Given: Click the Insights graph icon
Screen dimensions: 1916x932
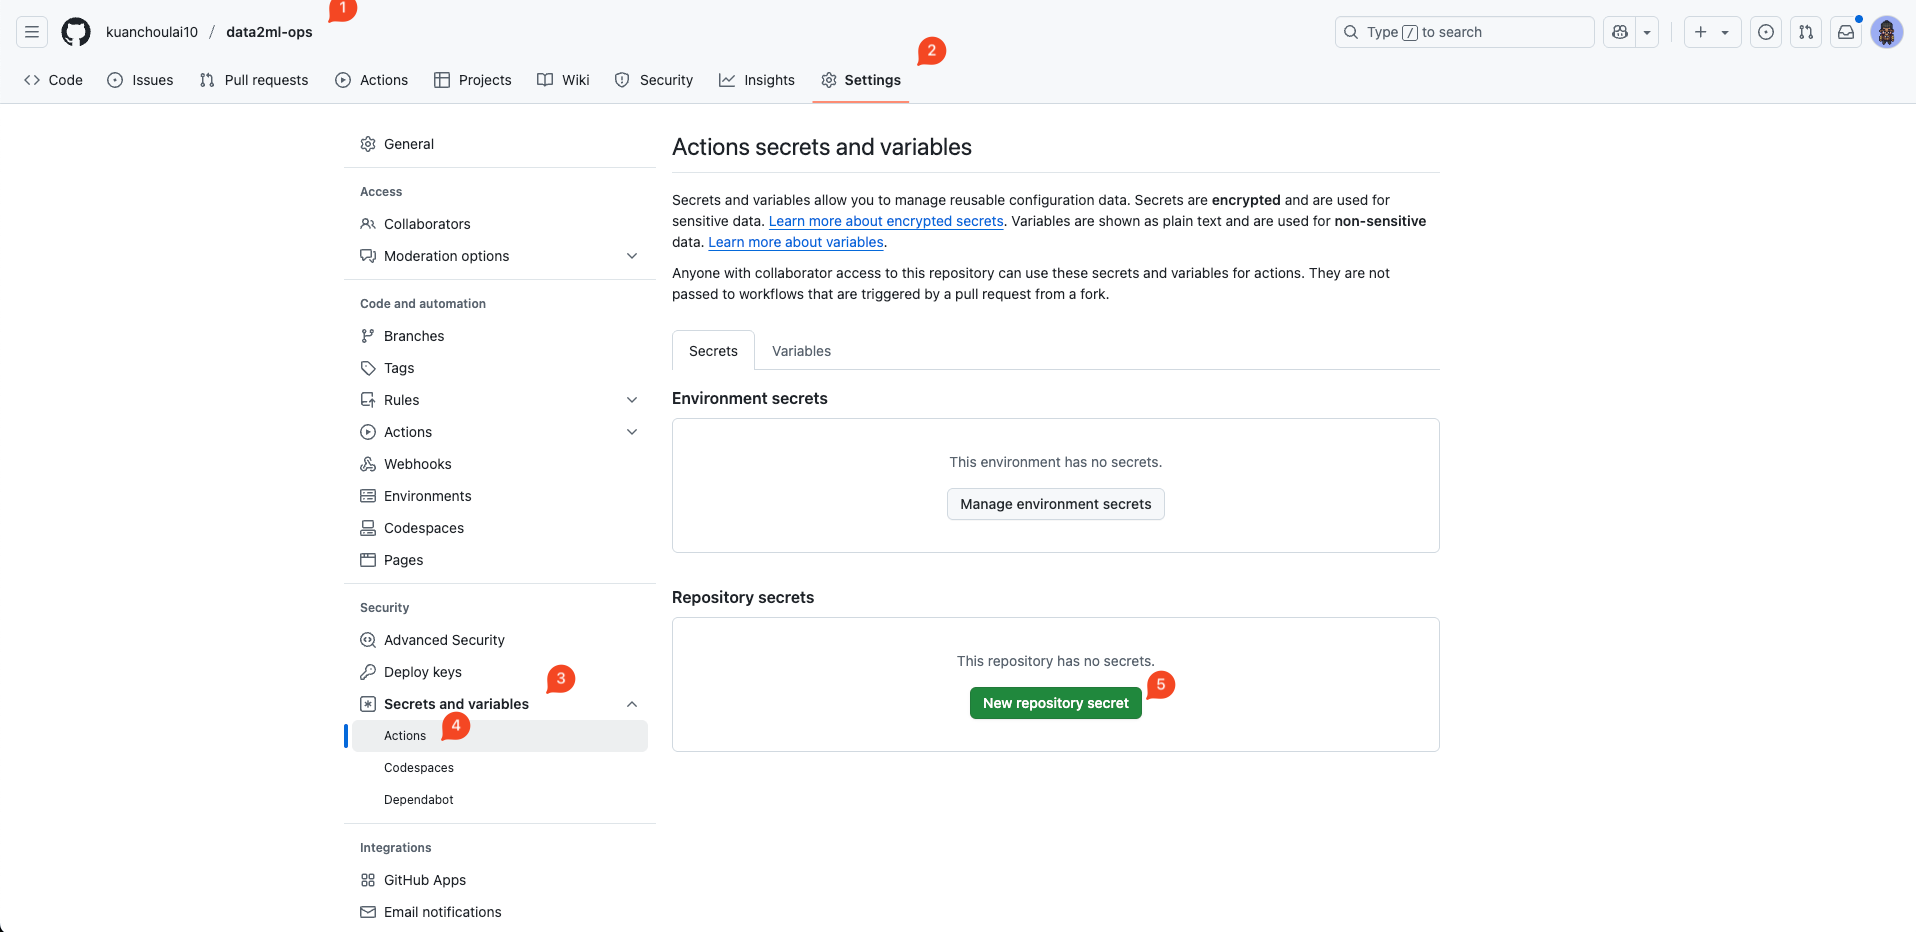Looking at the screenshot, I should coord(727,80).
